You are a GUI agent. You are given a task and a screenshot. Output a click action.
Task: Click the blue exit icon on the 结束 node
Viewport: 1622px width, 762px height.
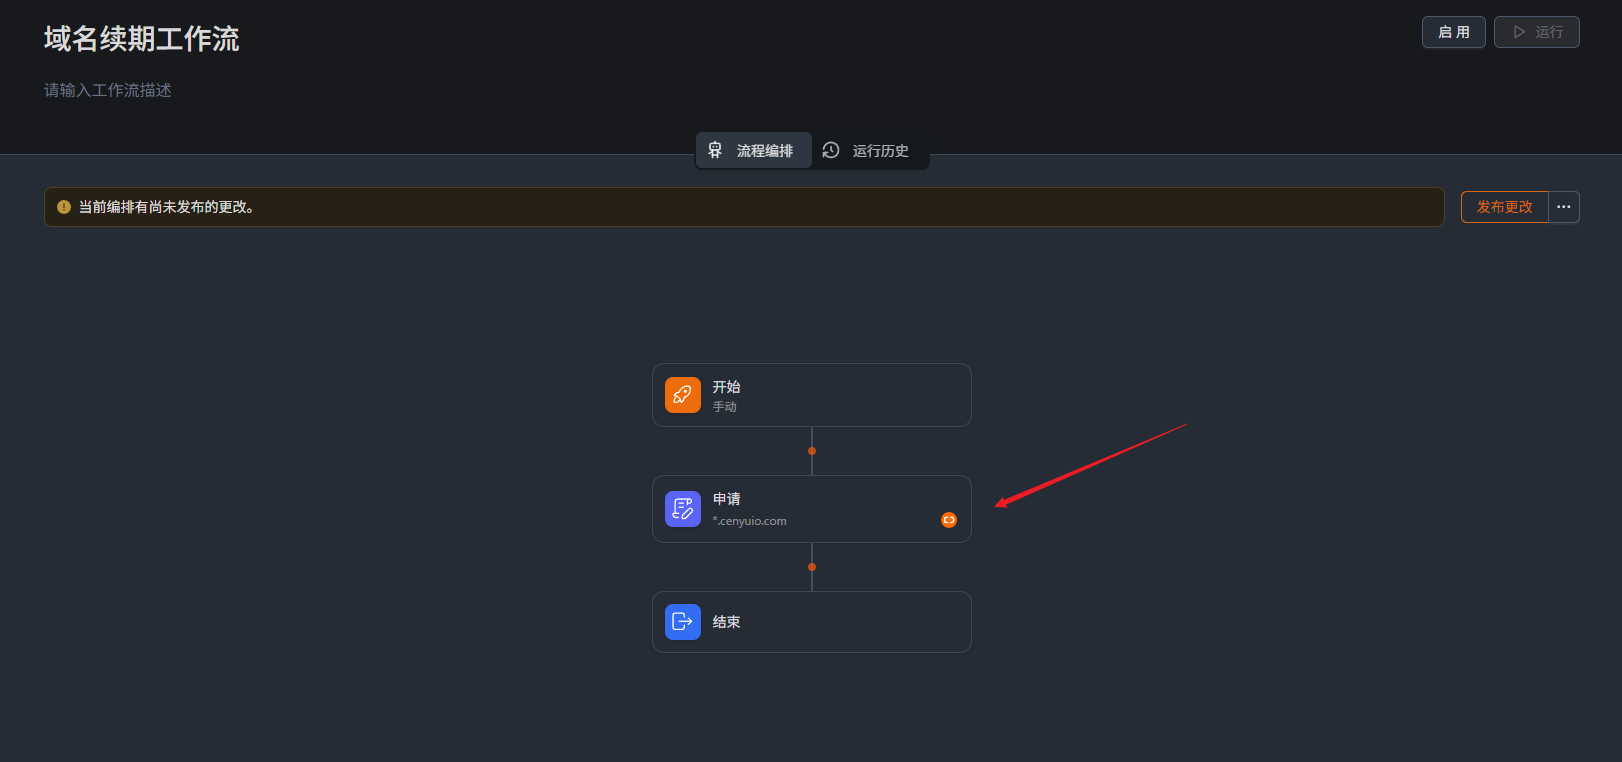(x=683, y=622)
